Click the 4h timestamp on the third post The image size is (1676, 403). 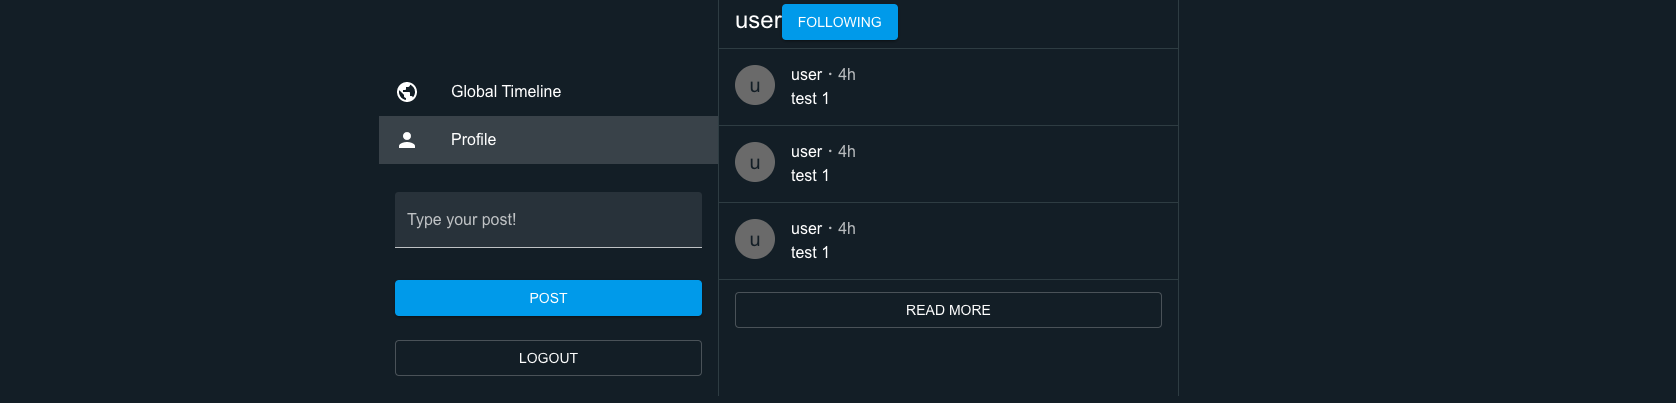(847, 229)
